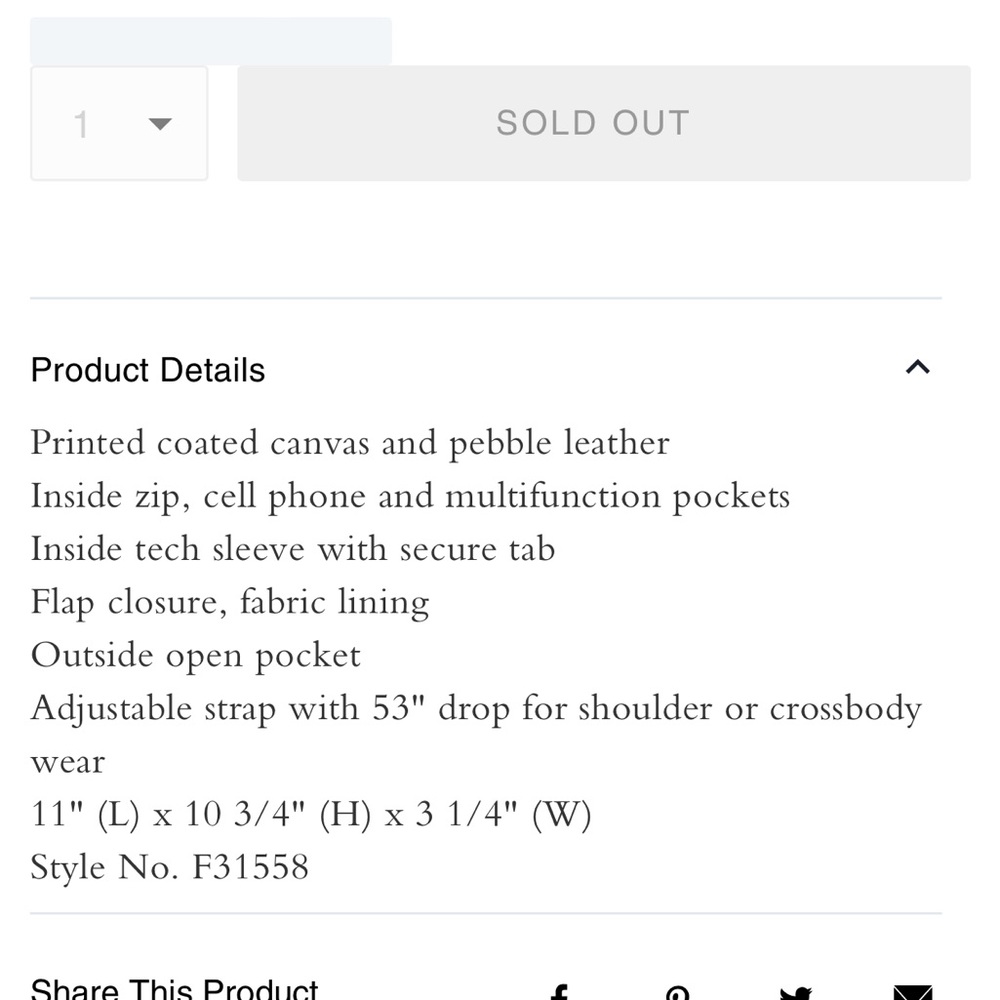This screenshot has height=1000, width=1000.
Task: Click the quantity value 1
Action: [x=82, y=125]
